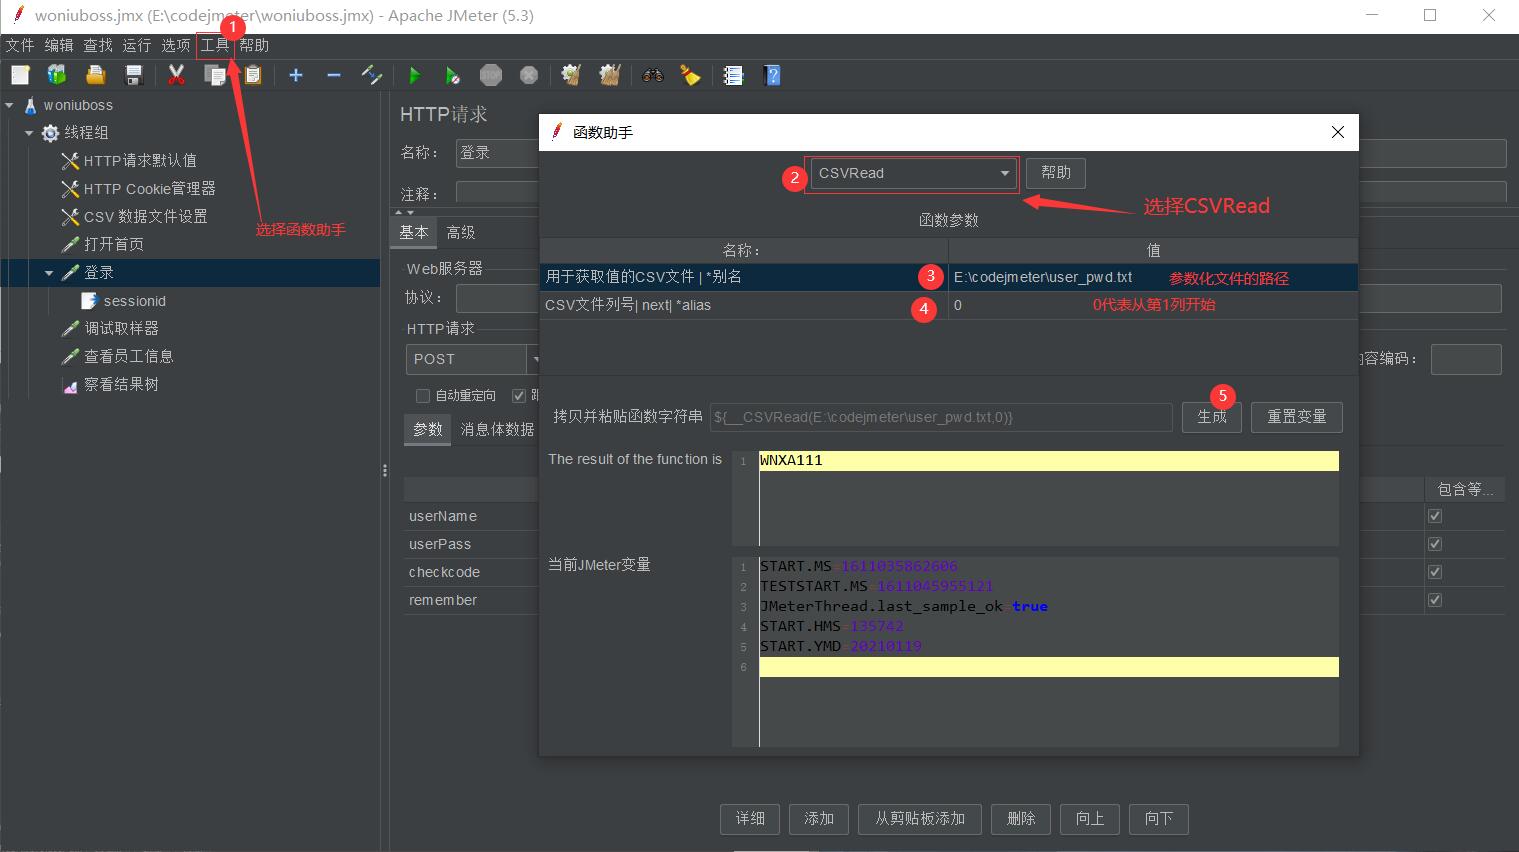Switch to the 基本 tab
The height and width of the screenshot is (852, 1519).
tap(414, 232)
